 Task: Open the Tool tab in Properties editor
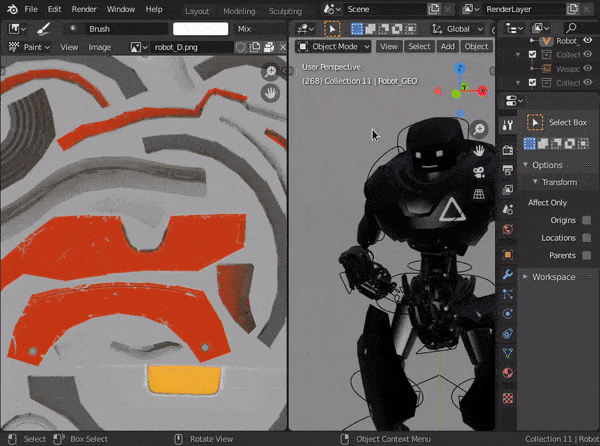tap(508, 125)
